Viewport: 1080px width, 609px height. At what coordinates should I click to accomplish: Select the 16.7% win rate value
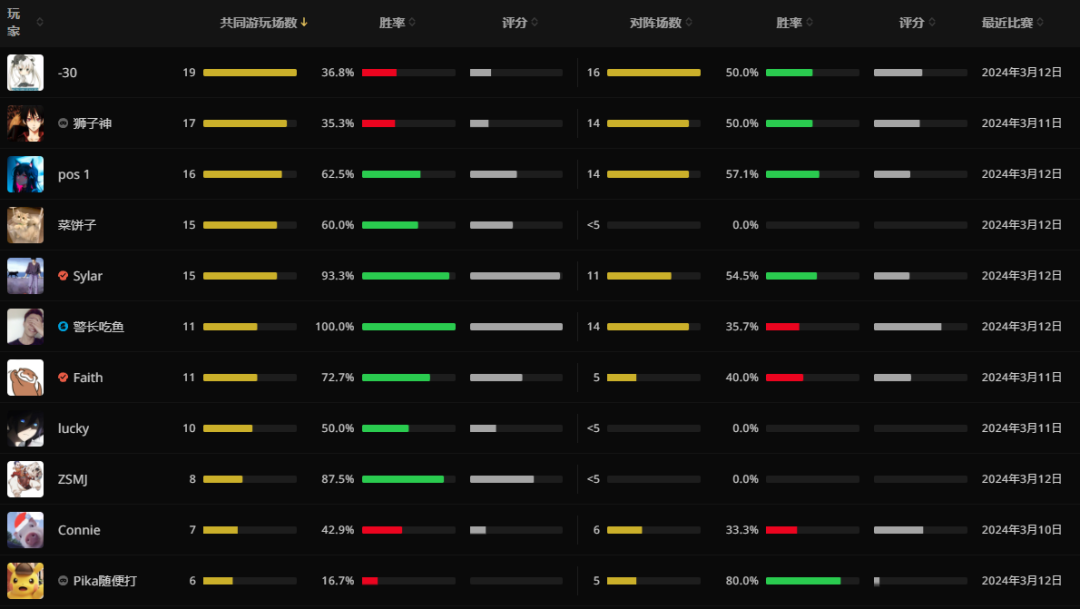(338, 581)
